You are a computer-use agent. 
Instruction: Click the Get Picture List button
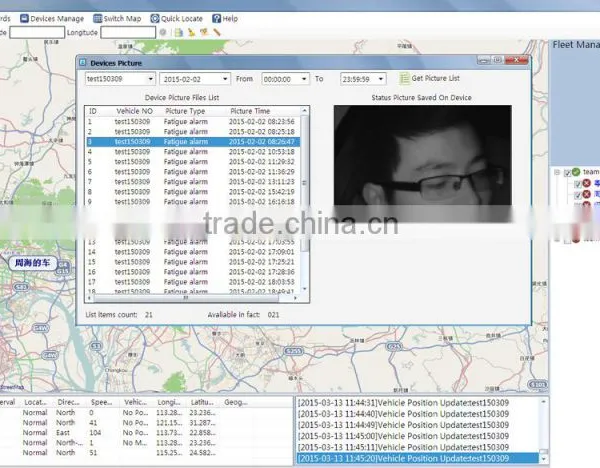tap(429, 78)
